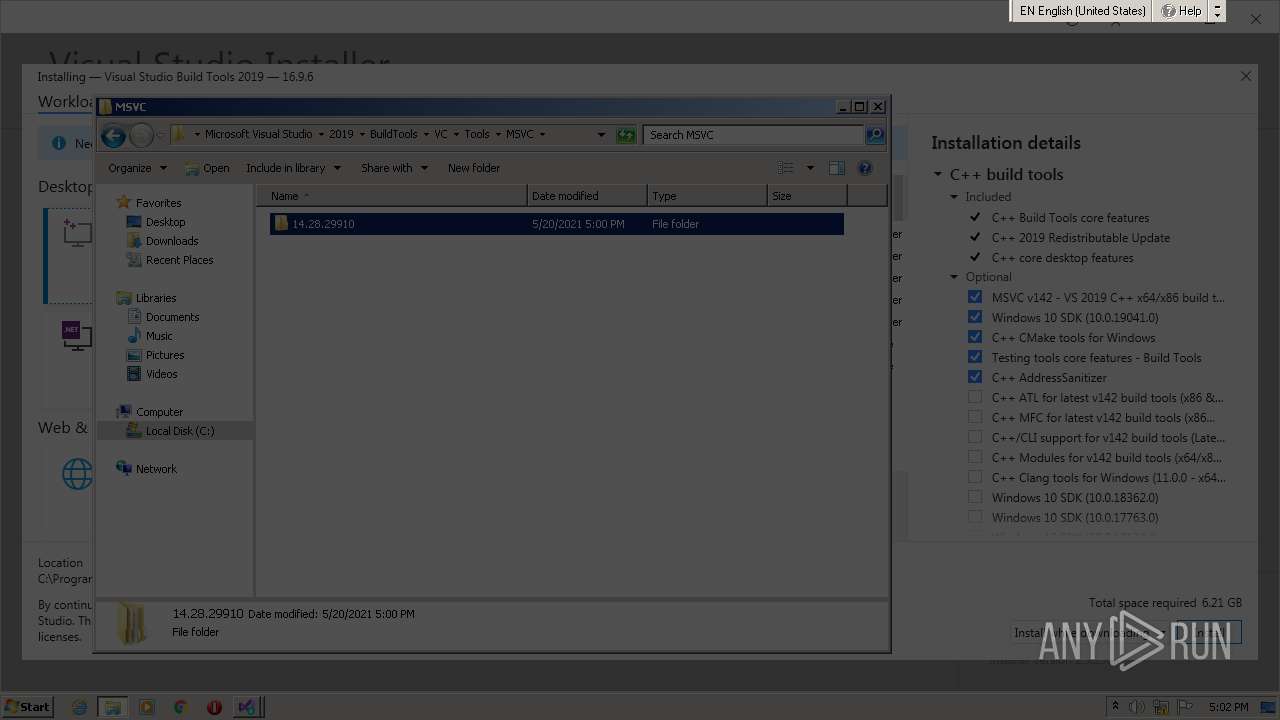Select the Music library
The image size is (1280, 720).
tap(159, 336)
